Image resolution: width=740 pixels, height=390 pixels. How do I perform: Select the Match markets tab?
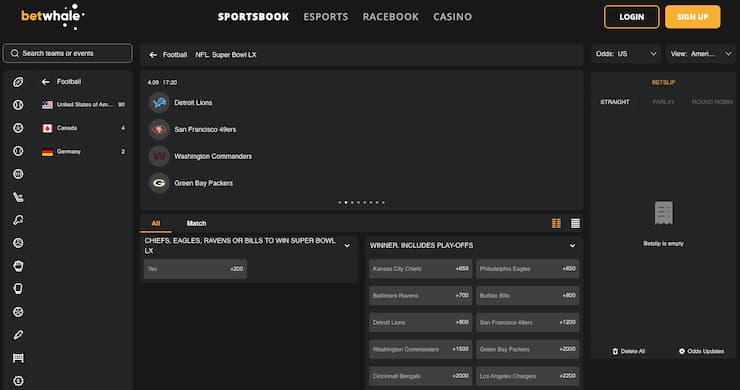pos(196,223)
